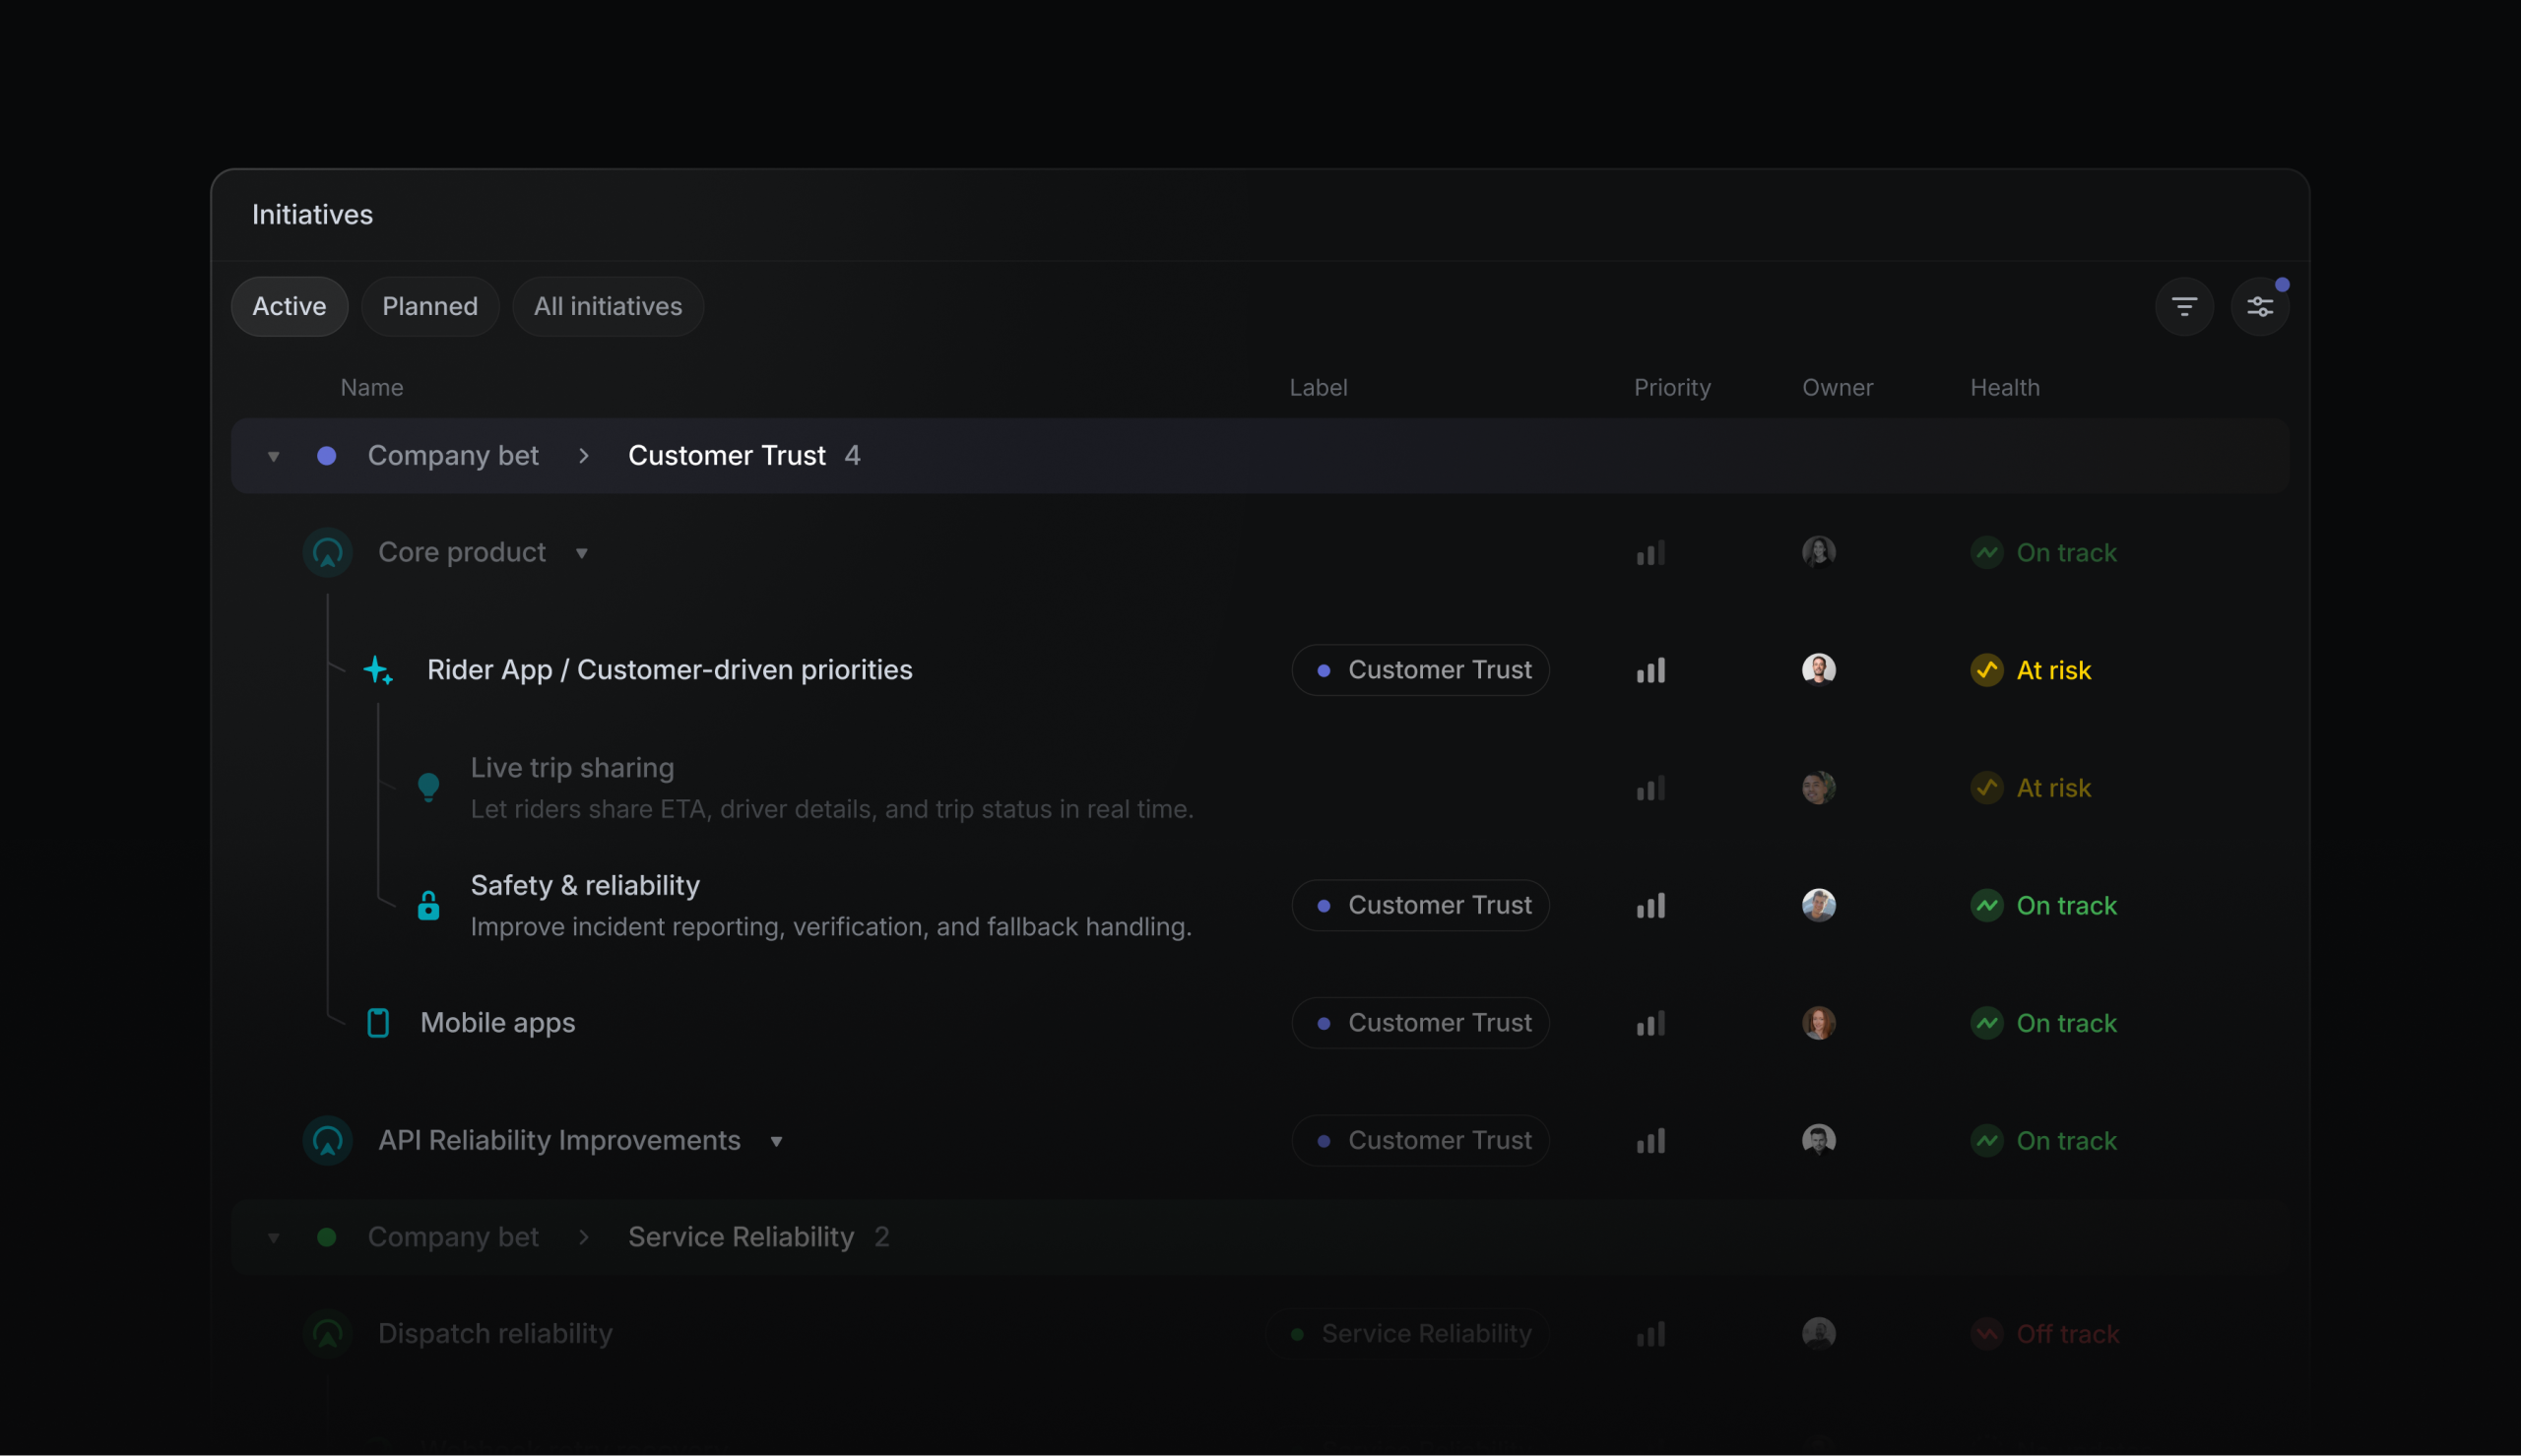Click Customer Trust label on Safety & reliability row

coord(1421,905)
